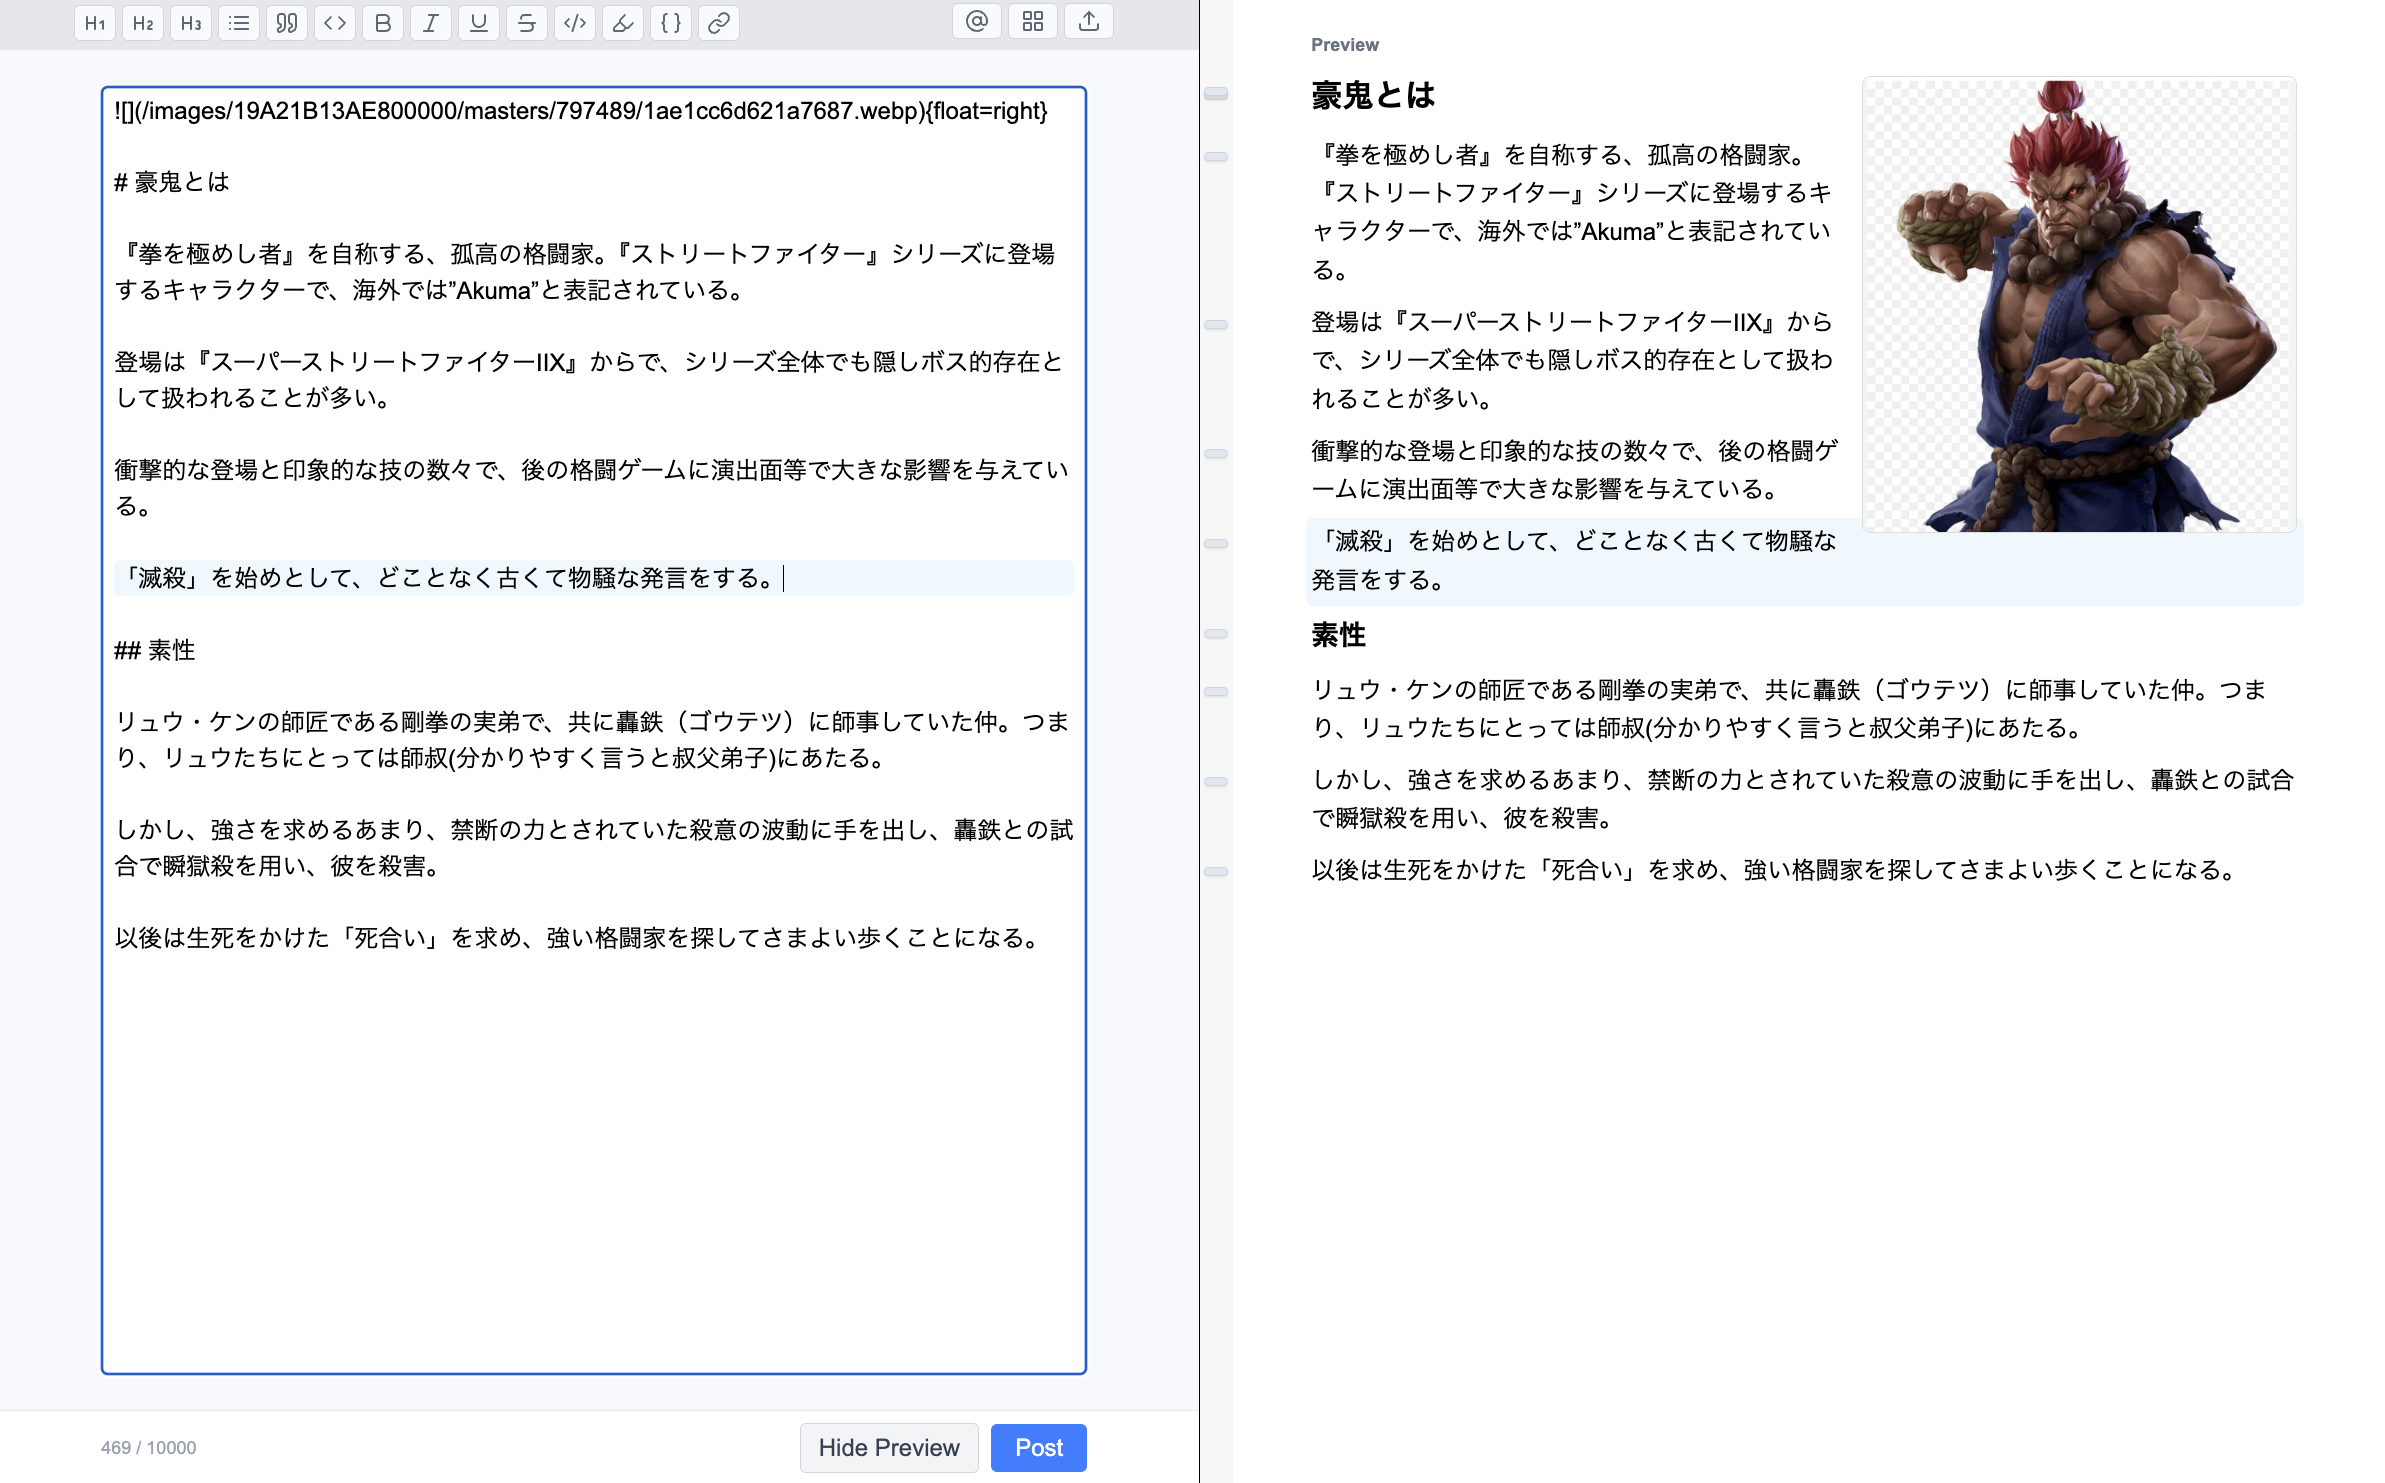Image resolution: width=2385 pixels, height=1483 pixels.
Task: Apply italic formatting
Action: (x=431, y=22)
